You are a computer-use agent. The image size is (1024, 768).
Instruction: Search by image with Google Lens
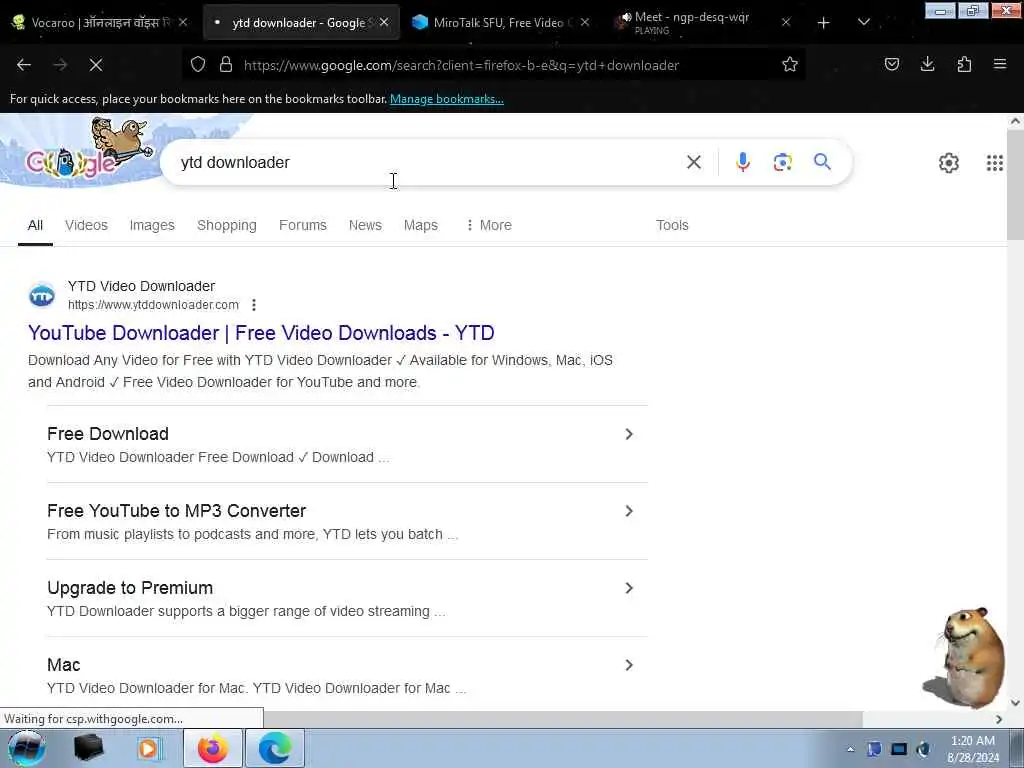pos(782,162)
